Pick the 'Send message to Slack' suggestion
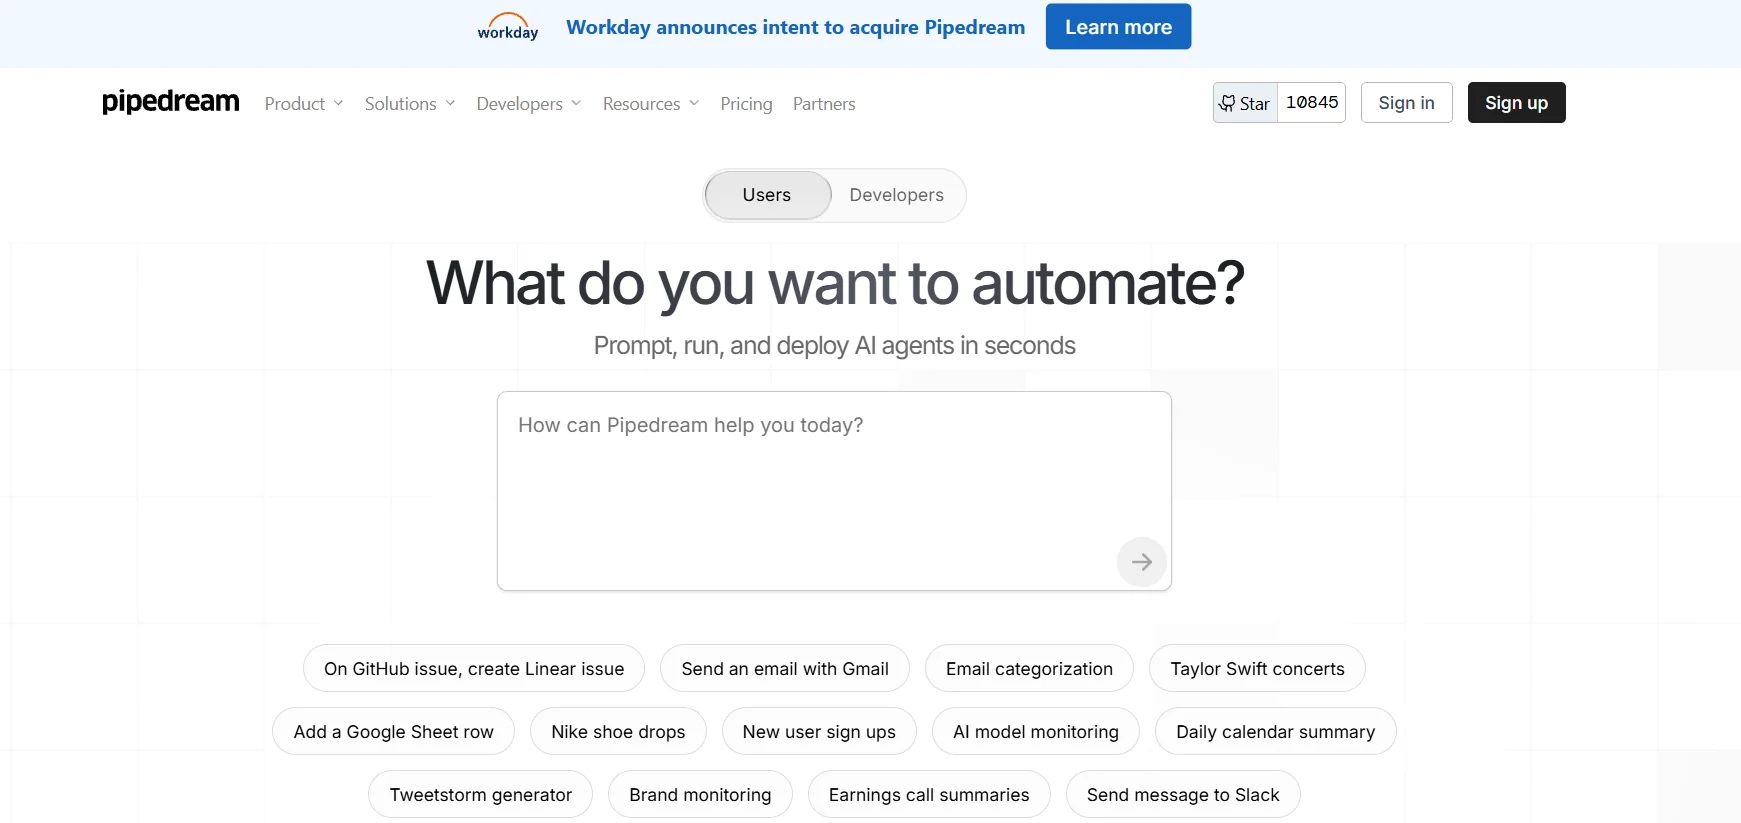This screenshot has width=1741, height=823. tap(1182, 795)
